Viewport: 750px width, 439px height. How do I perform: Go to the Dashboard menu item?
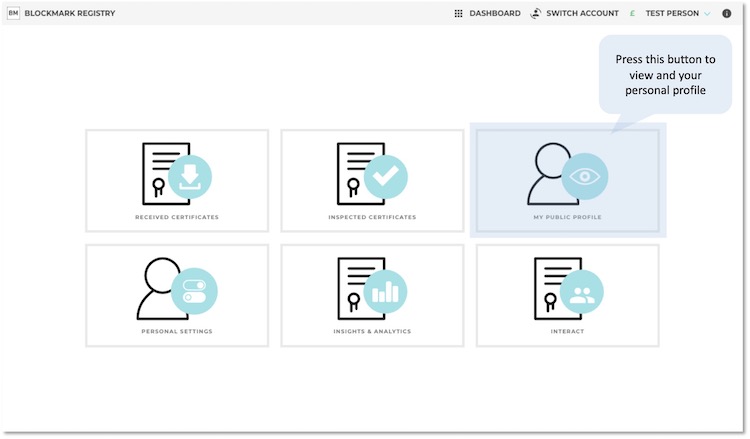click(495, 13)
